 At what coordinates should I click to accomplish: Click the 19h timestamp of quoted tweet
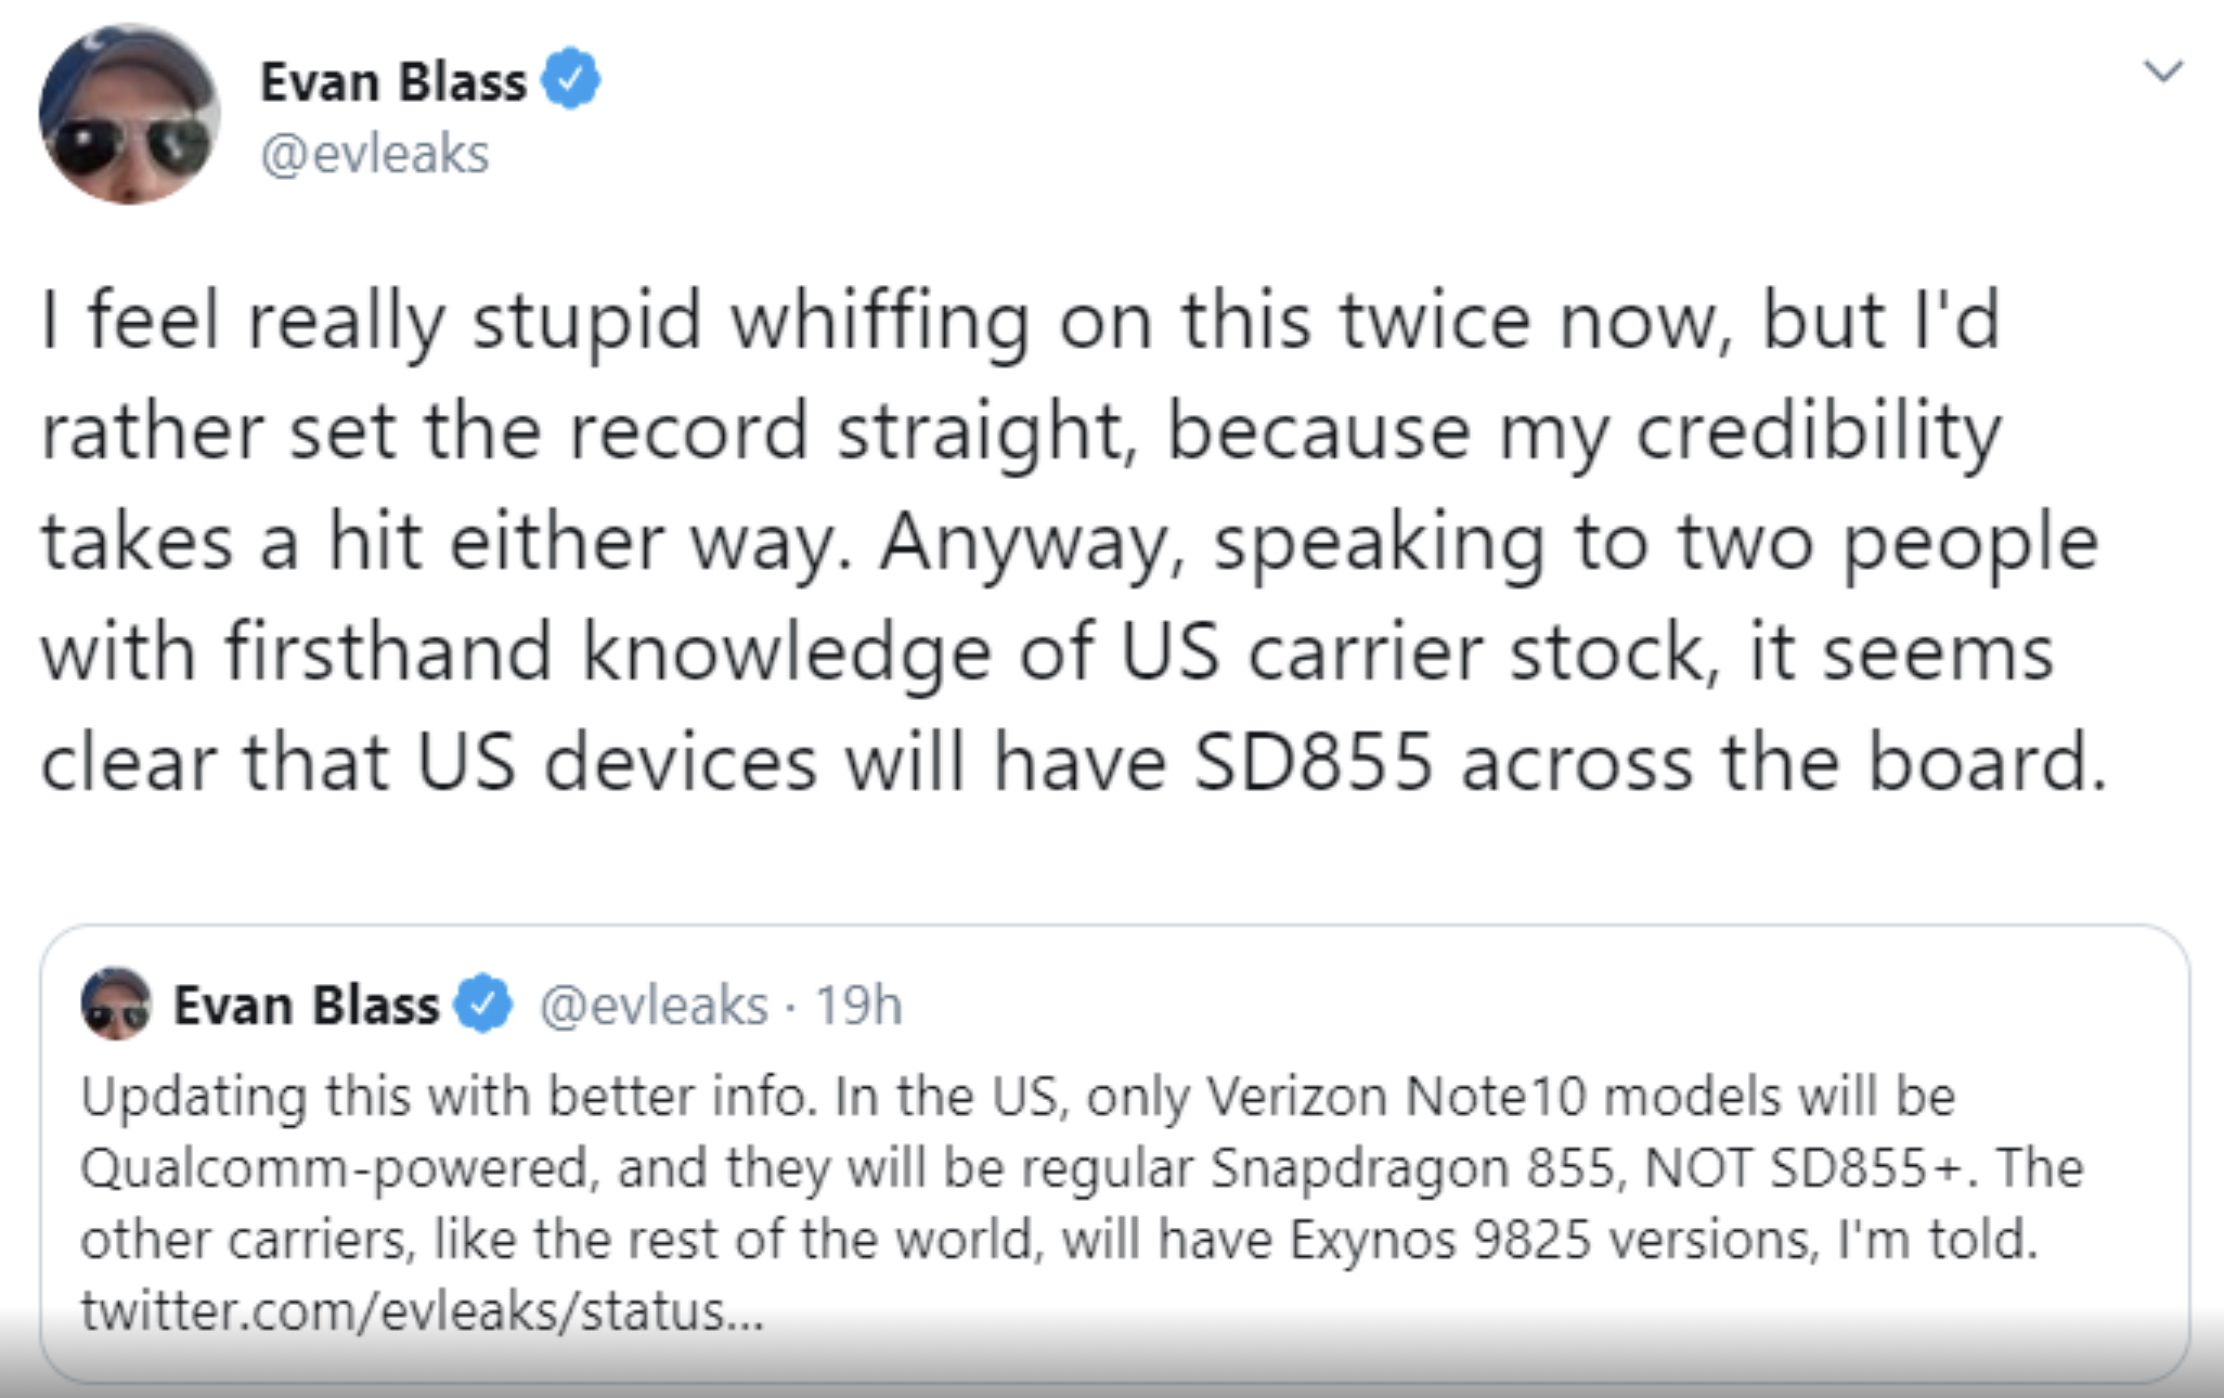coord(859,1006)
